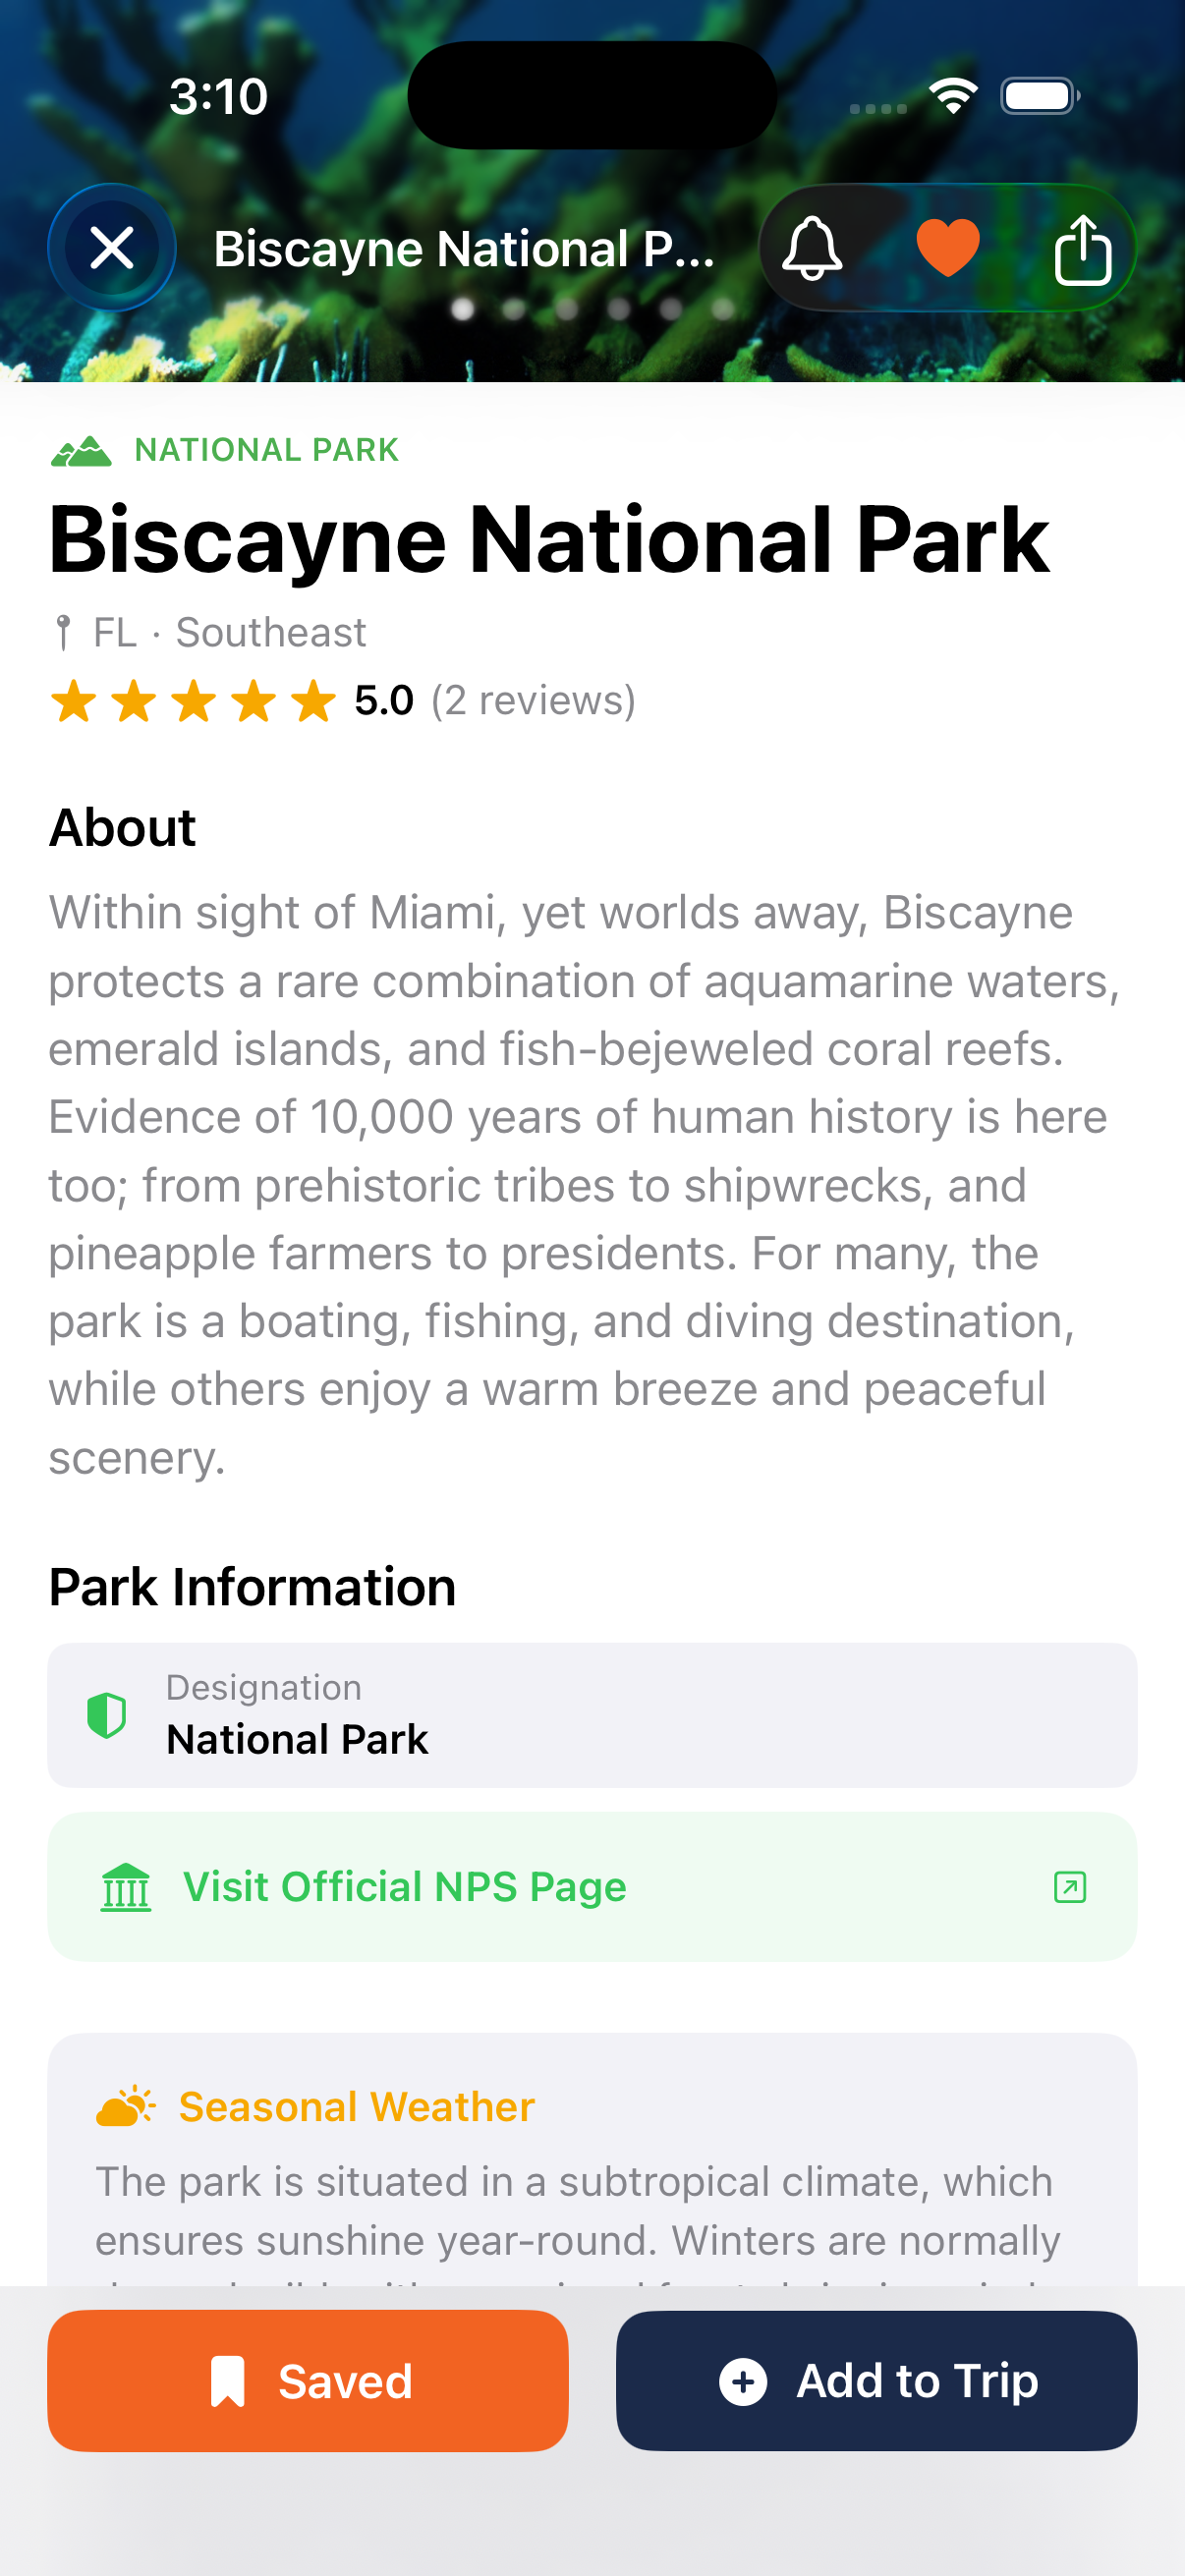Open Visit Official NPS Page link
Viewport: 1185px width, 2576px height.
point(404,1887)
